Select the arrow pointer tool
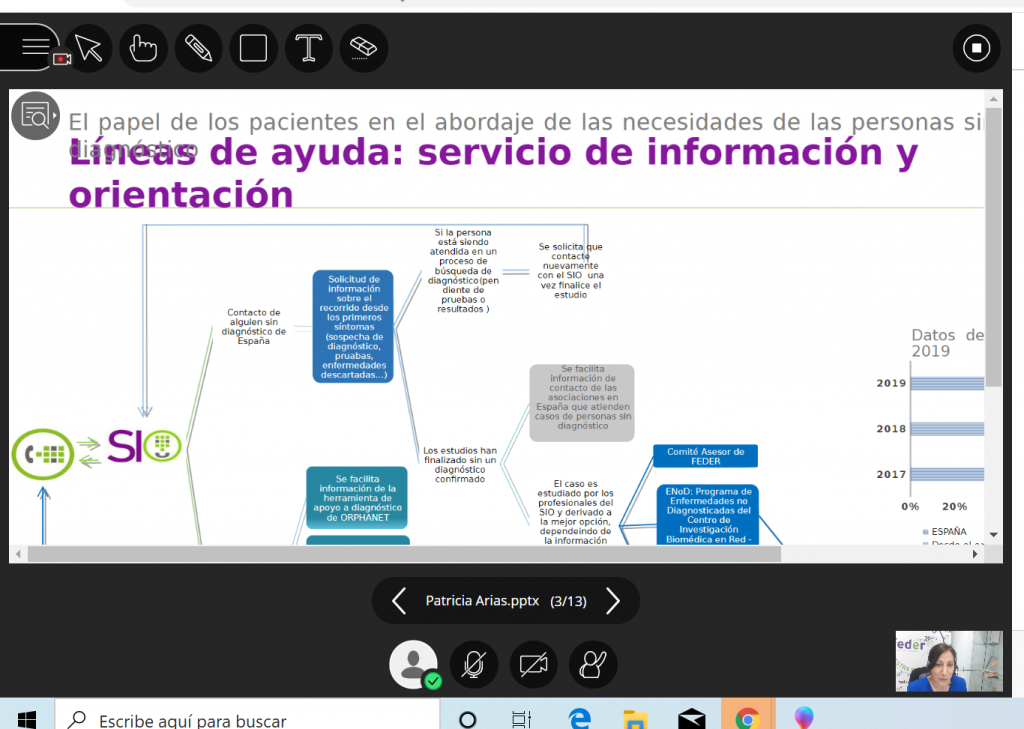Viewport: 1024px width, 729px height. click(88, 48)
